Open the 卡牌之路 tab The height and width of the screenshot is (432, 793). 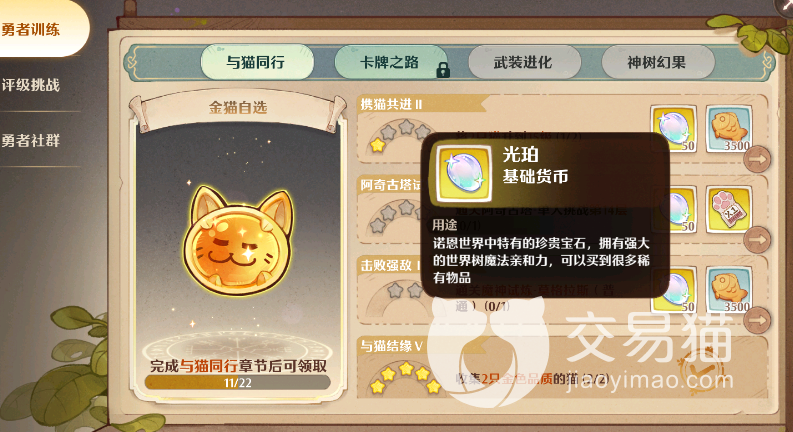[x=390, y=62]
